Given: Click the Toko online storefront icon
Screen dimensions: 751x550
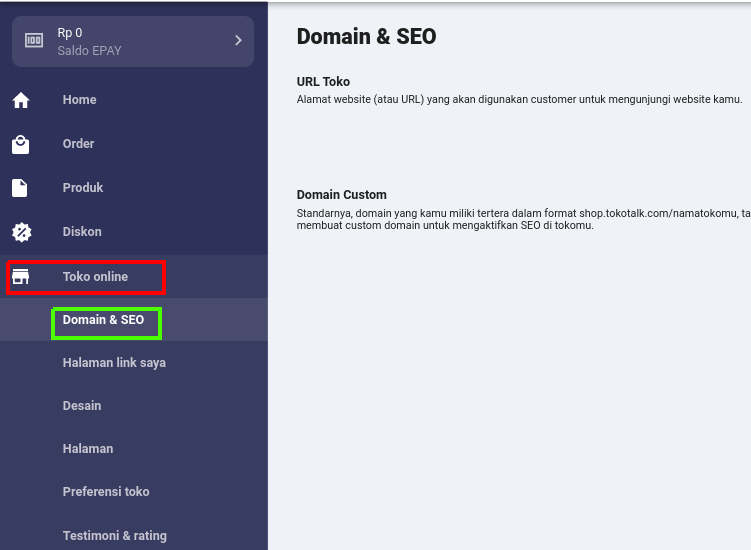Looking at the screenshot, I should [x=21, y=277].
